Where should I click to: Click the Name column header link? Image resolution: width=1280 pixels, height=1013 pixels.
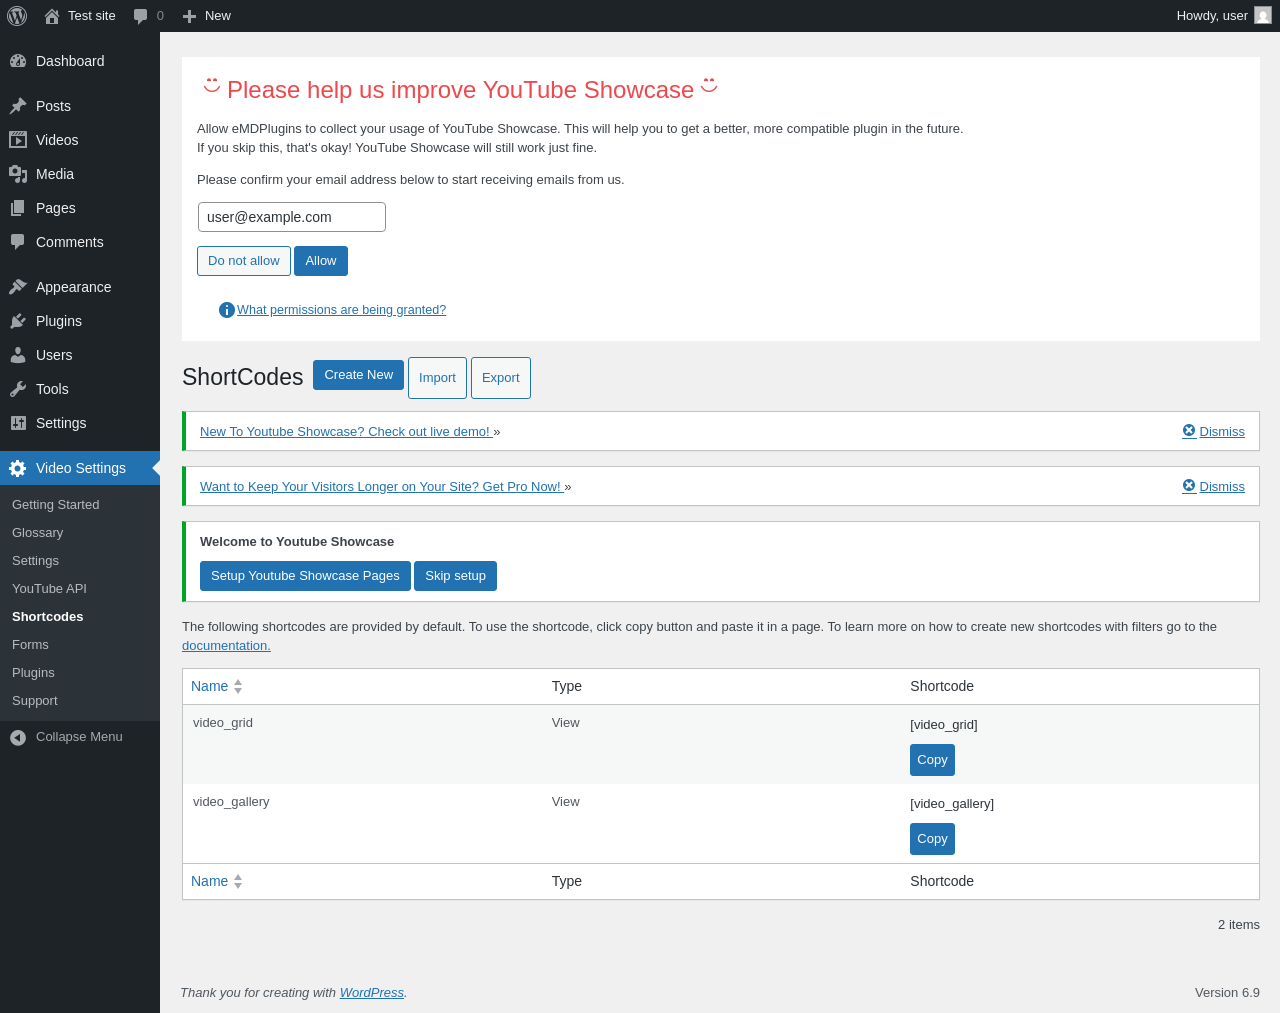click(x=209, y=686)
